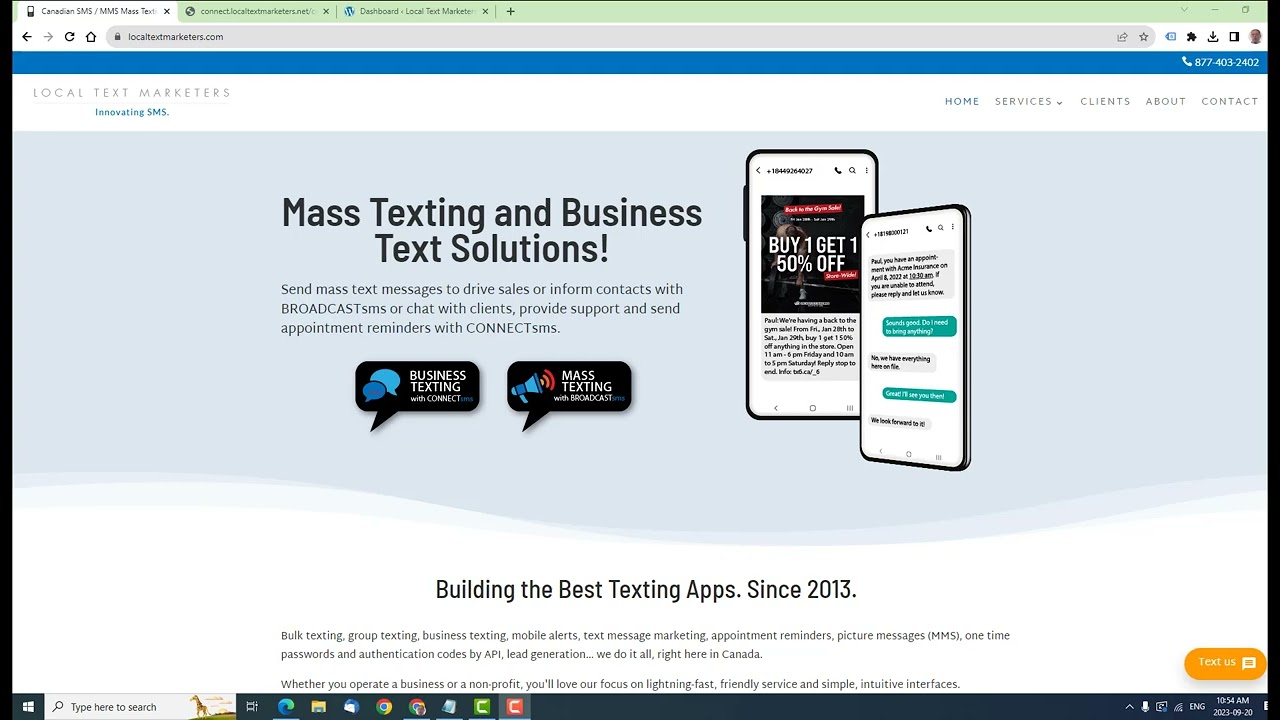Bookmark this page with the star

[x=1144, y=37]
